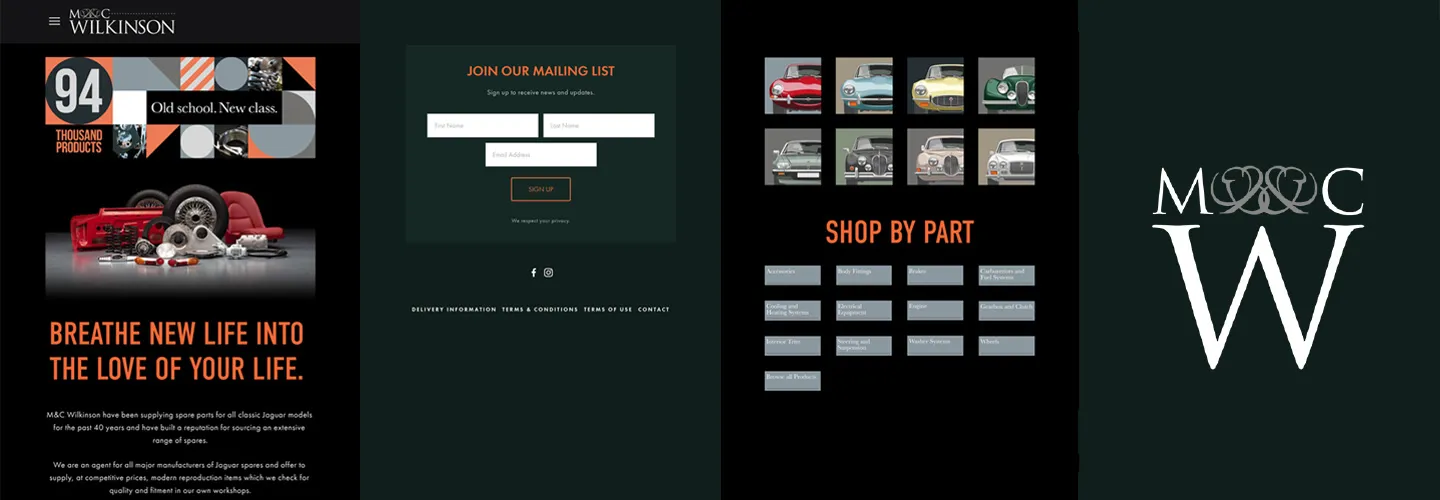
Task: Open the Body Fittings part category
Action: 864,275
